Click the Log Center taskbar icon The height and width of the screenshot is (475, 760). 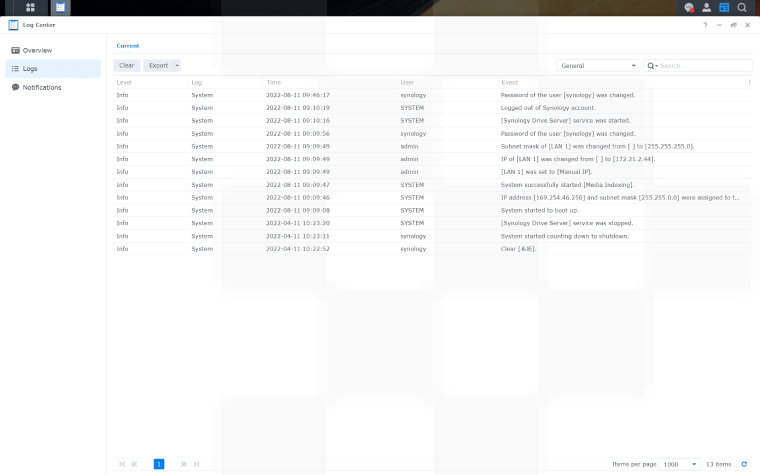tap(60, 7)
